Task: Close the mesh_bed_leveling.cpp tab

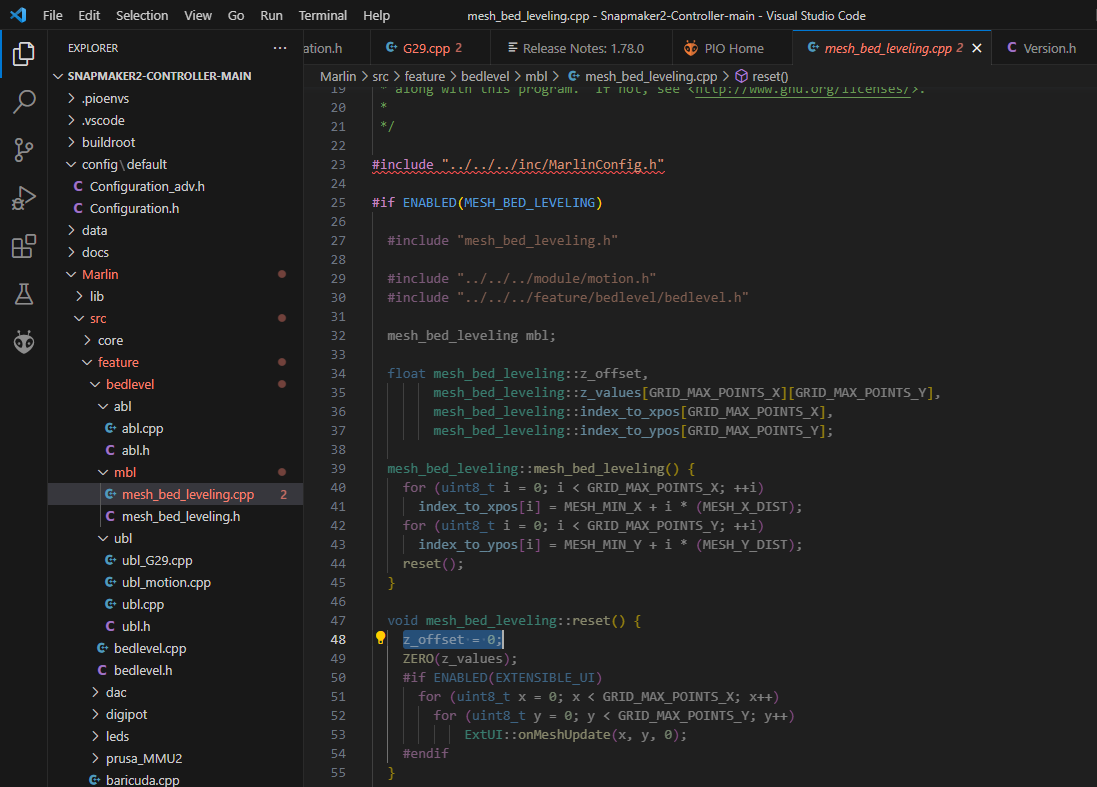Action: (x=977, y=48)
